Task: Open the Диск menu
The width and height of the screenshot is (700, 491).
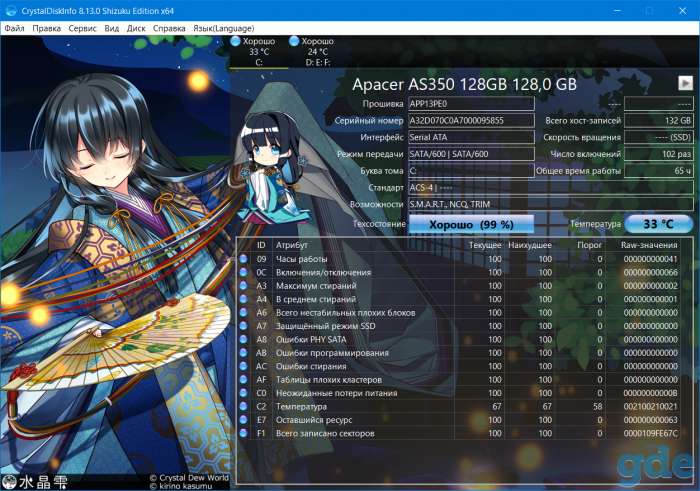Action: point(136,28)
